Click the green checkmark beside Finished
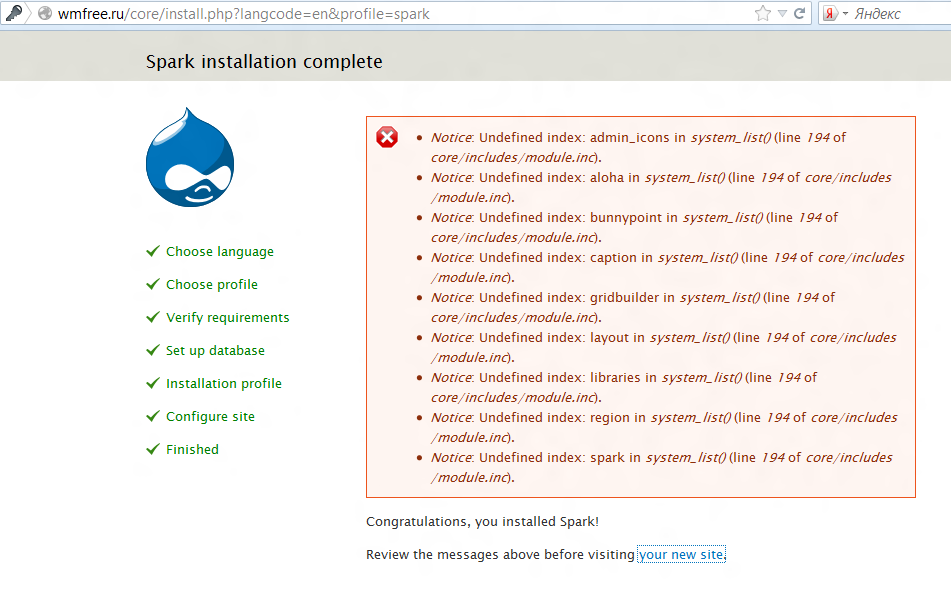The height and width of the screenshot is (596, 951). pos(152,449)
